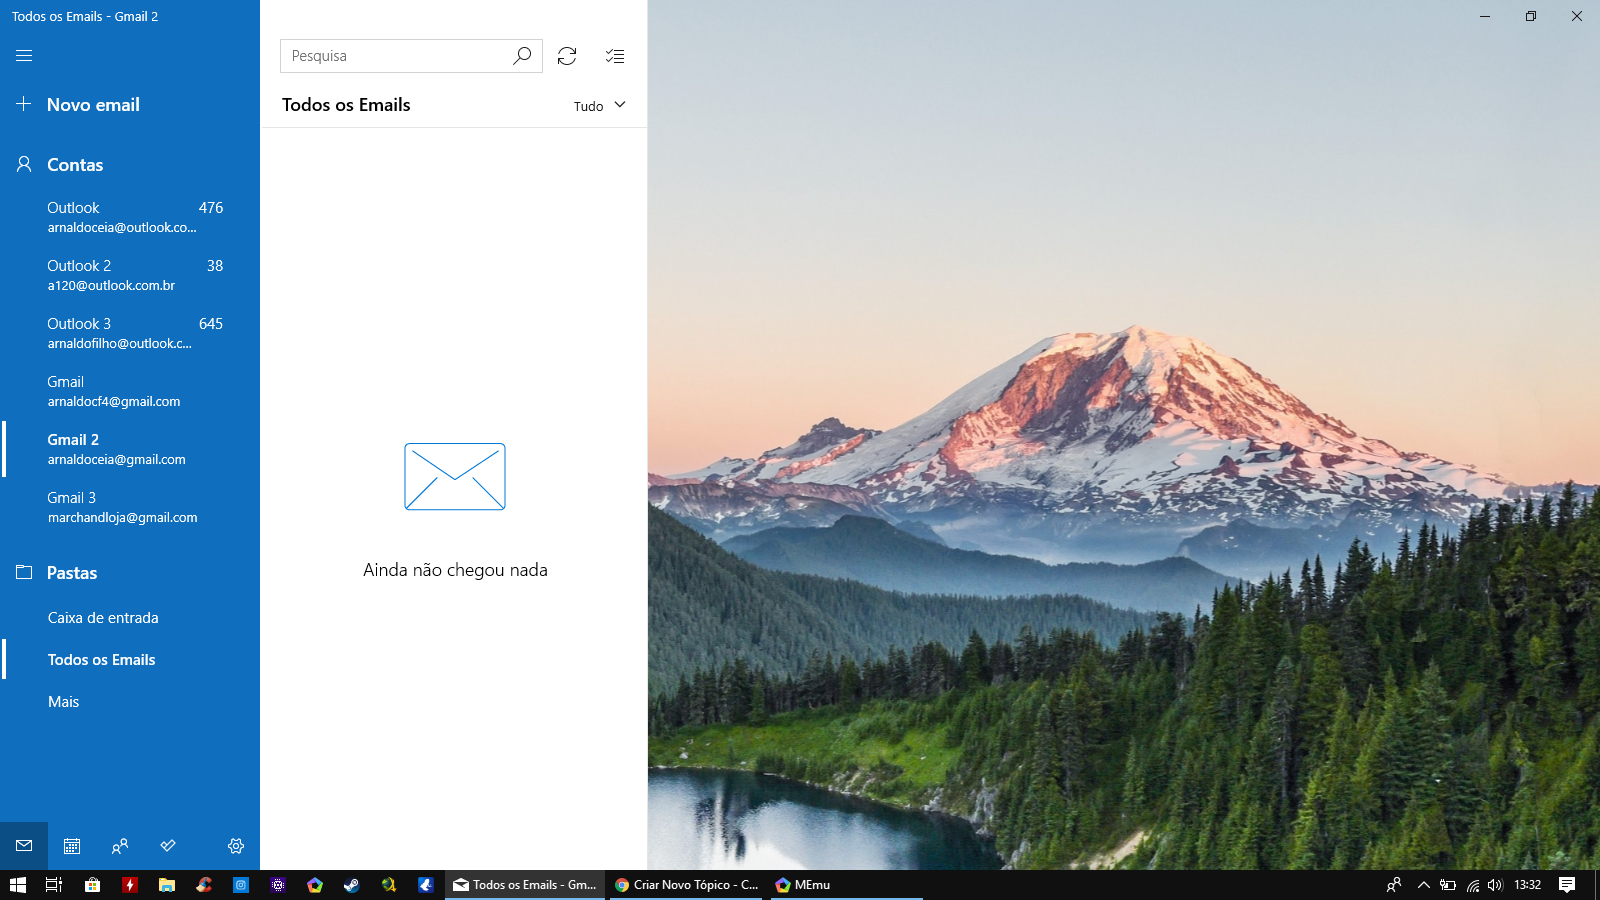This screenshot has height=900, width=1600.
Task: Switch to the Calendar app icon
Action: [x=72, y=846]
